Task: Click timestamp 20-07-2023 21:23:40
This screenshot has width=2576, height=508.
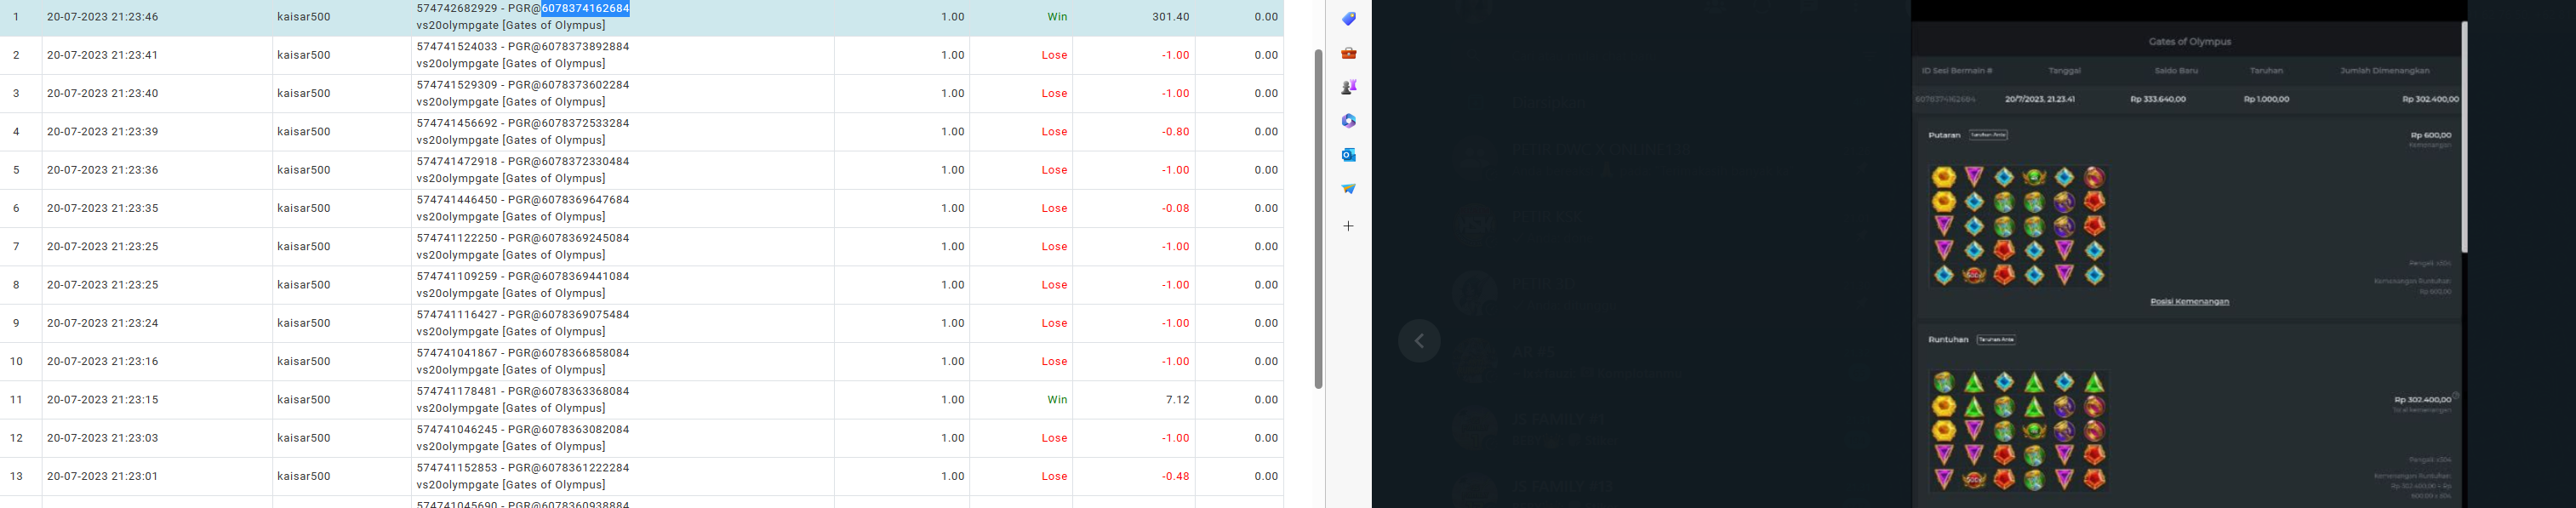Action: 102,93
